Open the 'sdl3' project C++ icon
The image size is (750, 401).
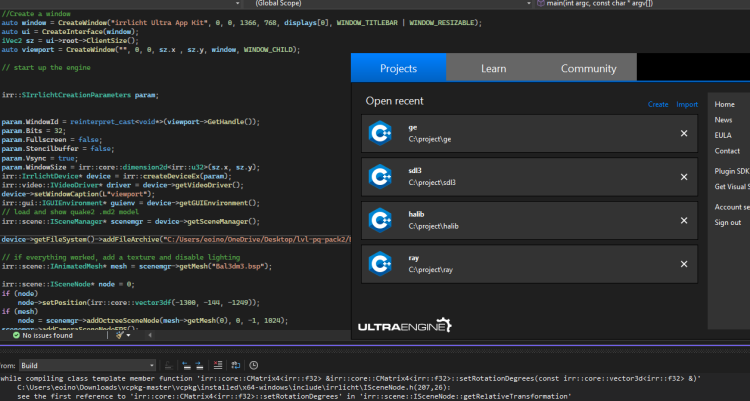click(380, 177)
